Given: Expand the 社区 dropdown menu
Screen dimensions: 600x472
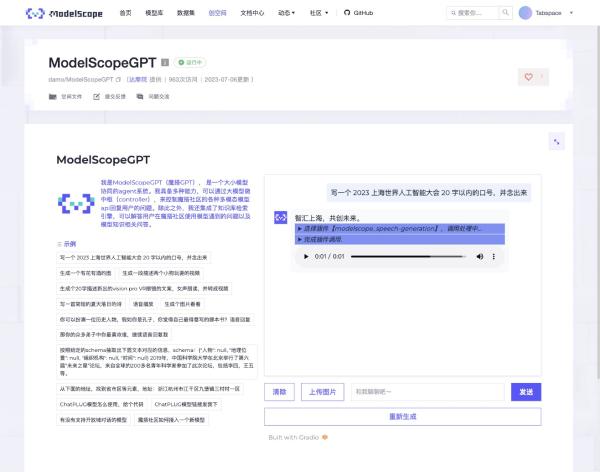Looking at the screenshot, I should (x=319, y=13).
